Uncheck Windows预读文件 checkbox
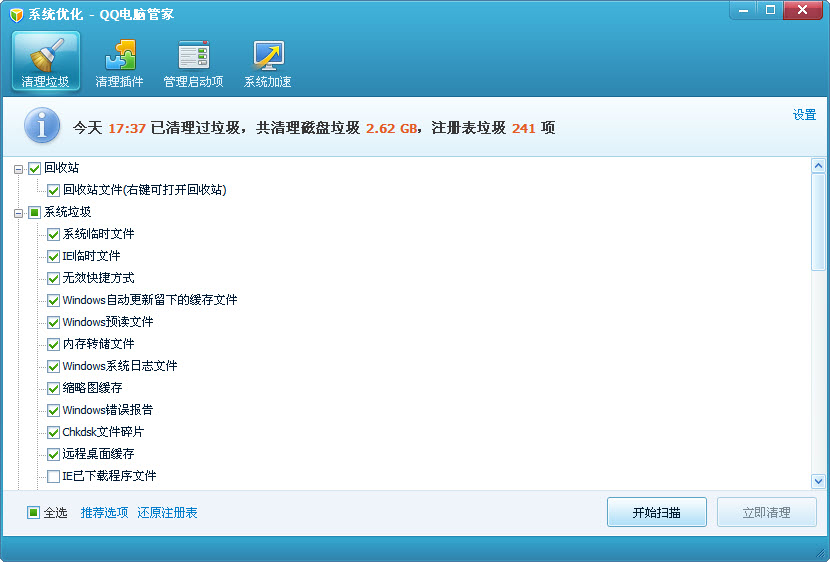Viewport: 830px width, 562px height. 53,322
